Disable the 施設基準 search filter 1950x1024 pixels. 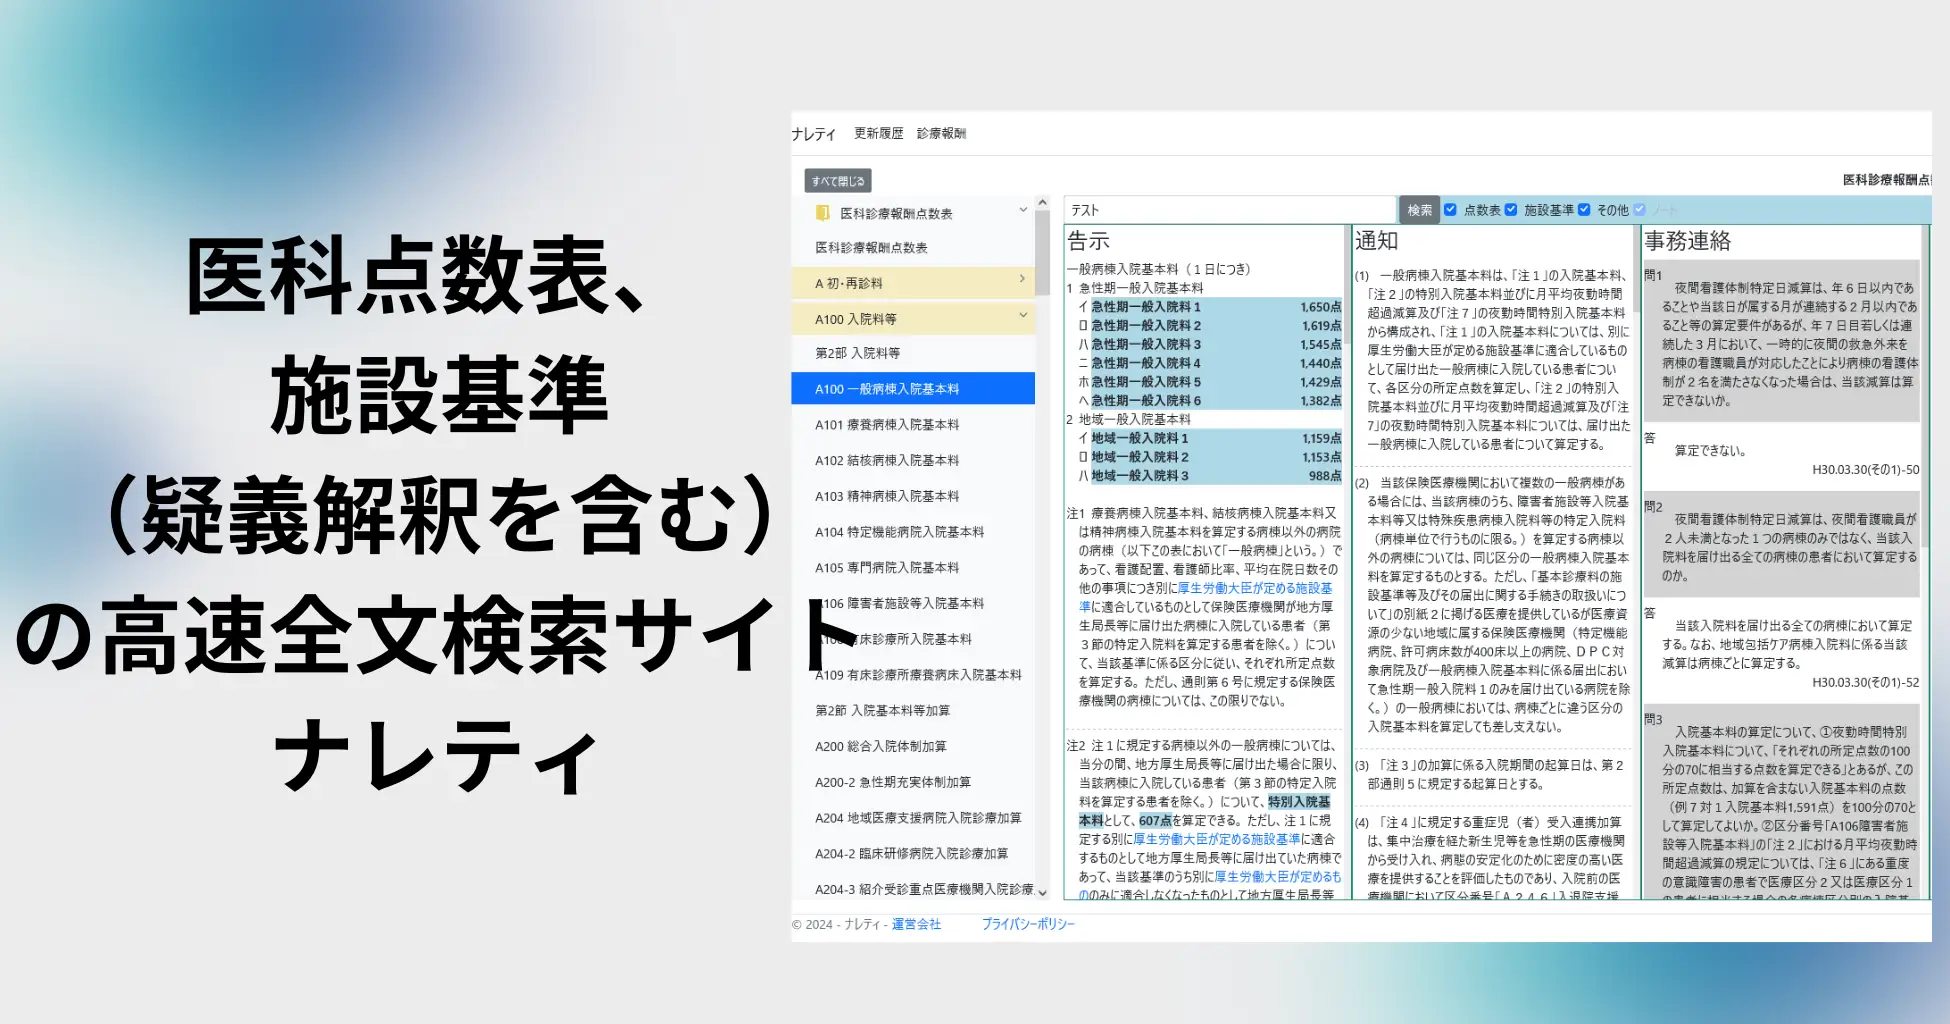pyautogui.click(x=1513, y=209)
